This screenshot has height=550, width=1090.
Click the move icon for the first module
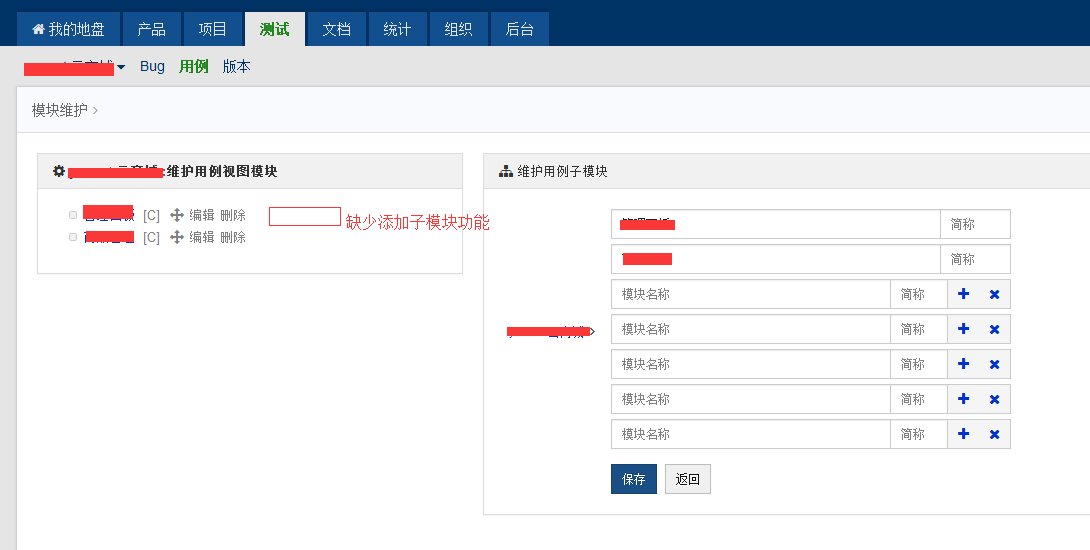[177, 215]
